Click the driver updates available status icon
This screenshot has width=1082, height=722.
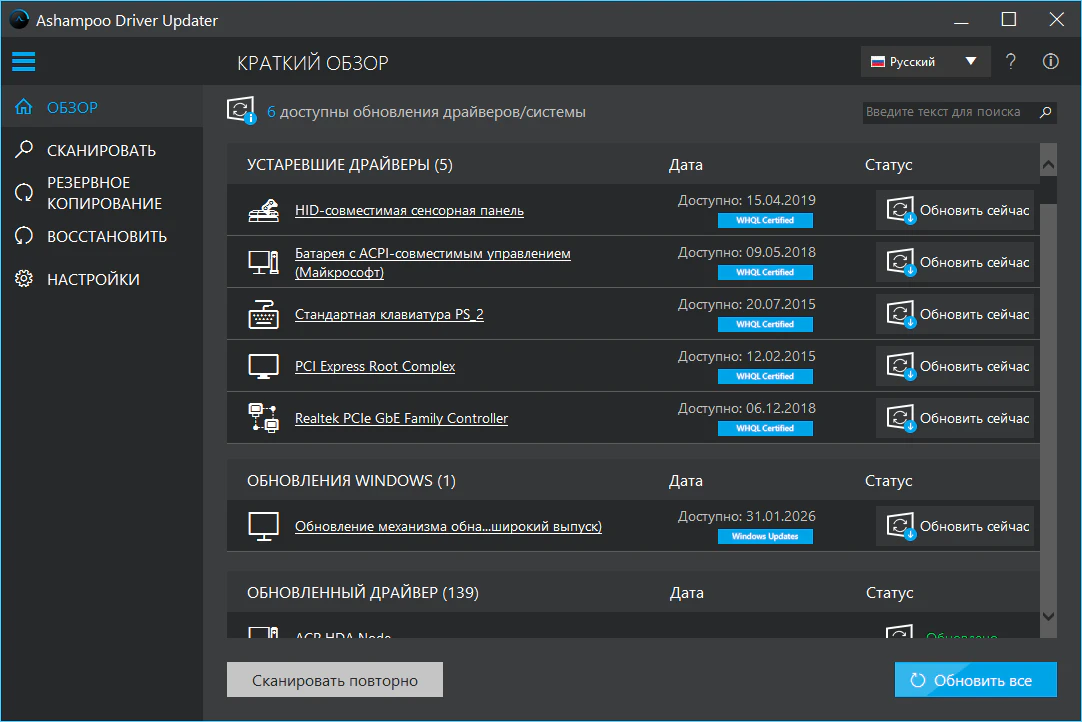pyautogui.click(x=241, y=112)
